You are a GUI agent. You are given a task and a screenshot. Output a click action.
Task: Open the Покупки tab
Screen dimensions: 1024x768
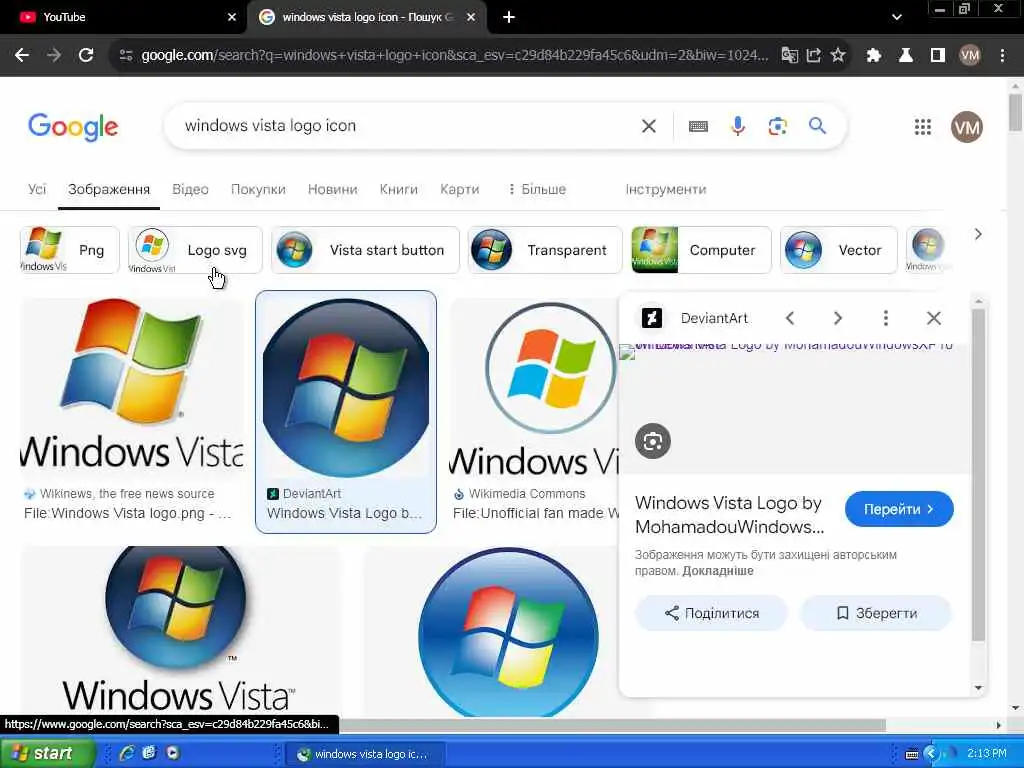(x=258, y=189)
